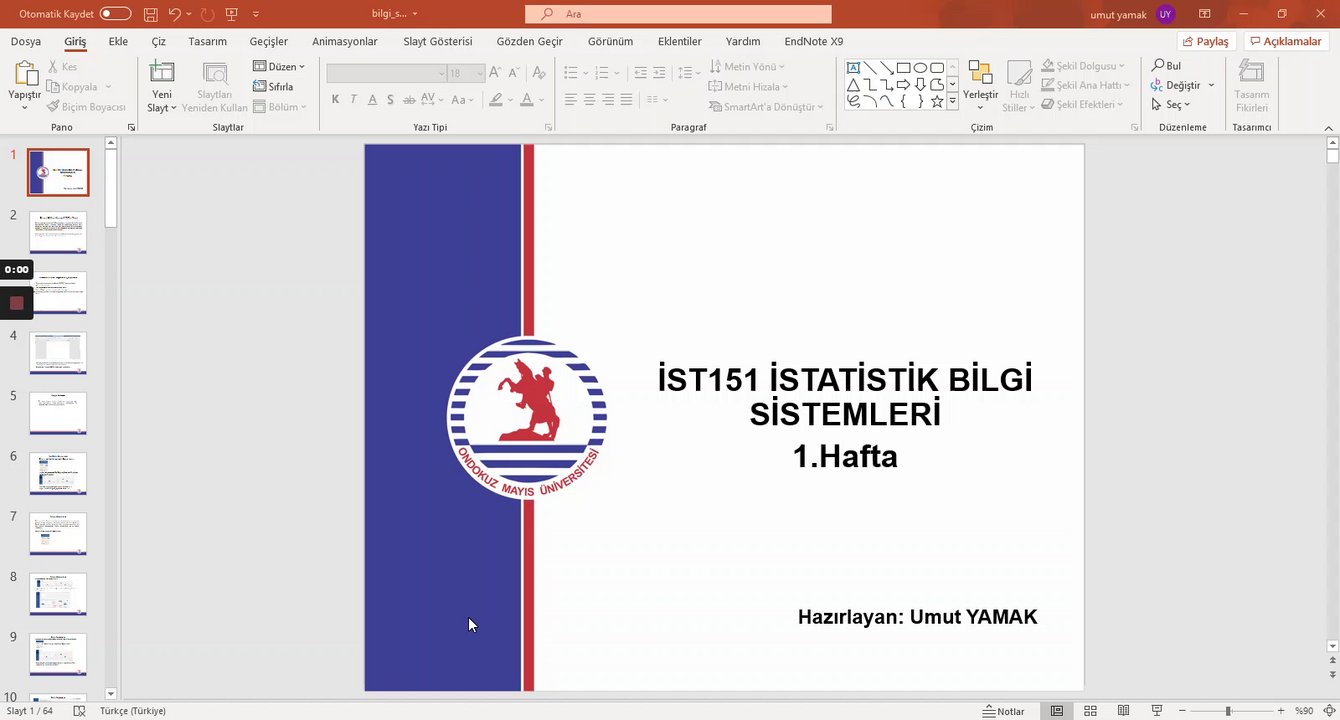Open the Animasyonlar tab
This screenshot has width=1340, height=720.
point(345,41)
